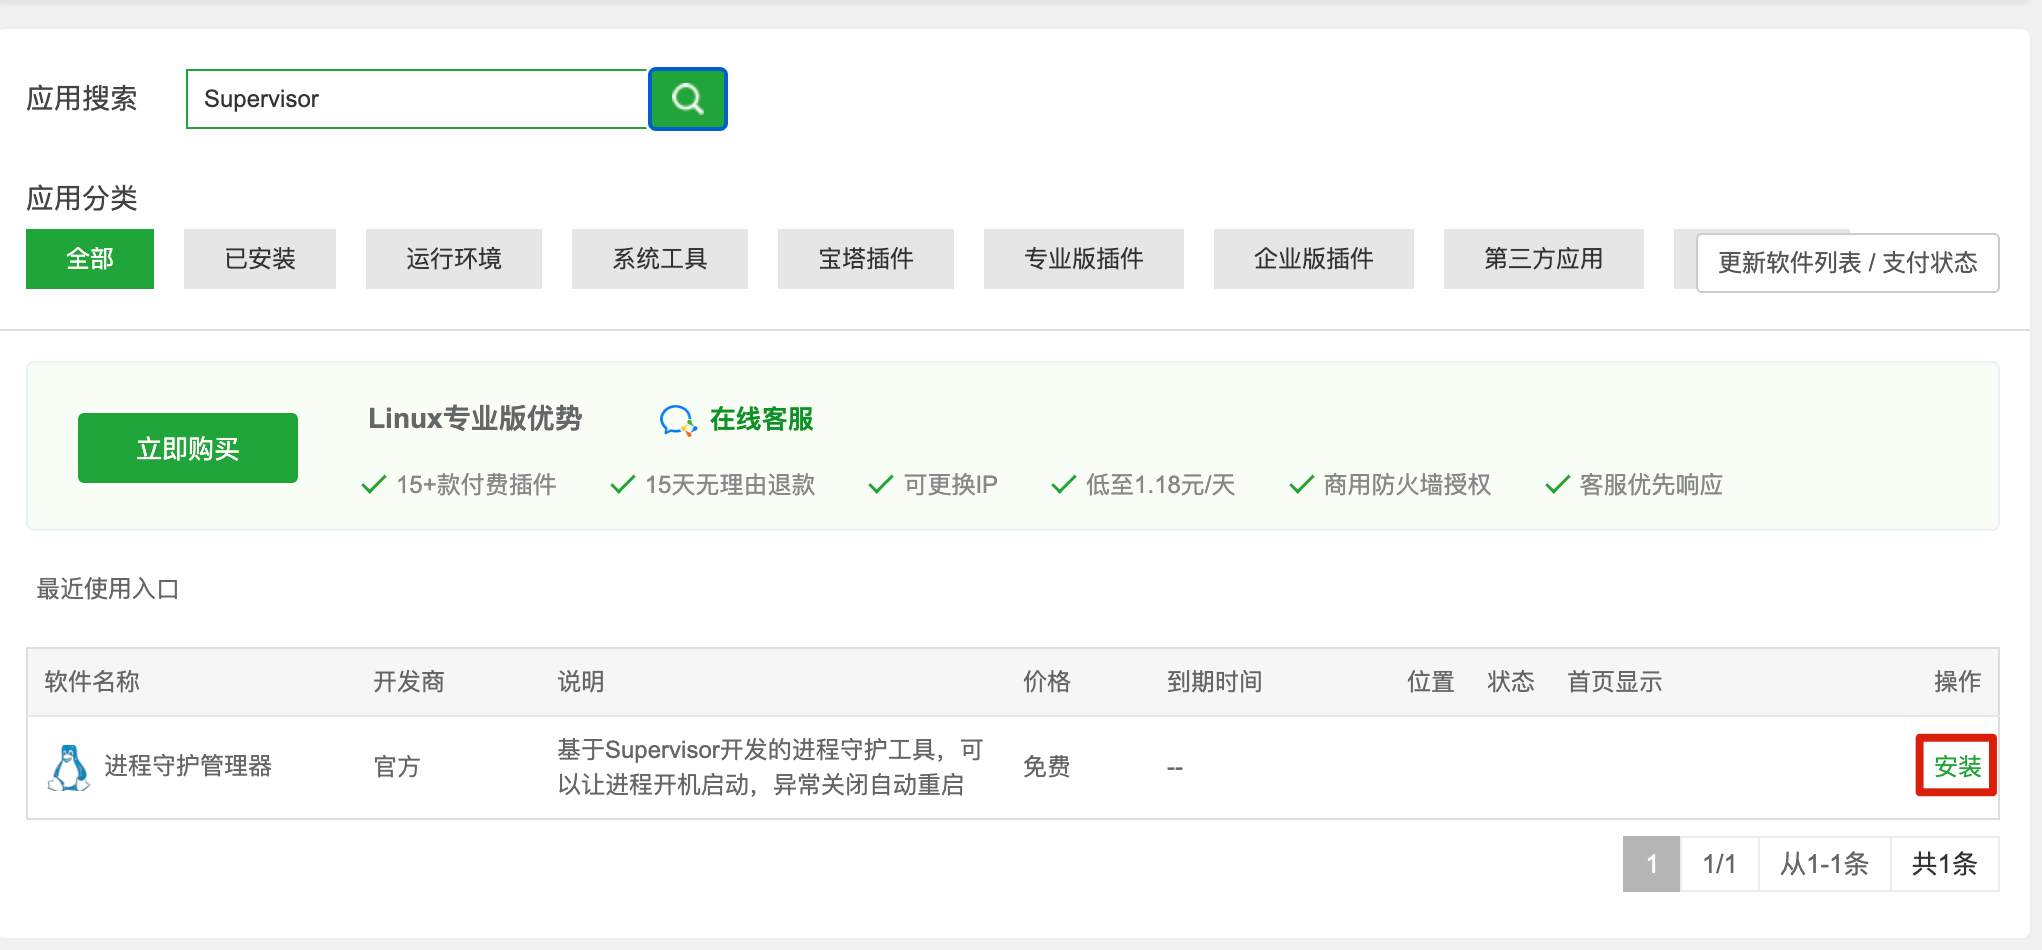Click 更新软件列表 / 支付状态 button
This screenshot has width=2042, height=950.
pos(1847,263)
